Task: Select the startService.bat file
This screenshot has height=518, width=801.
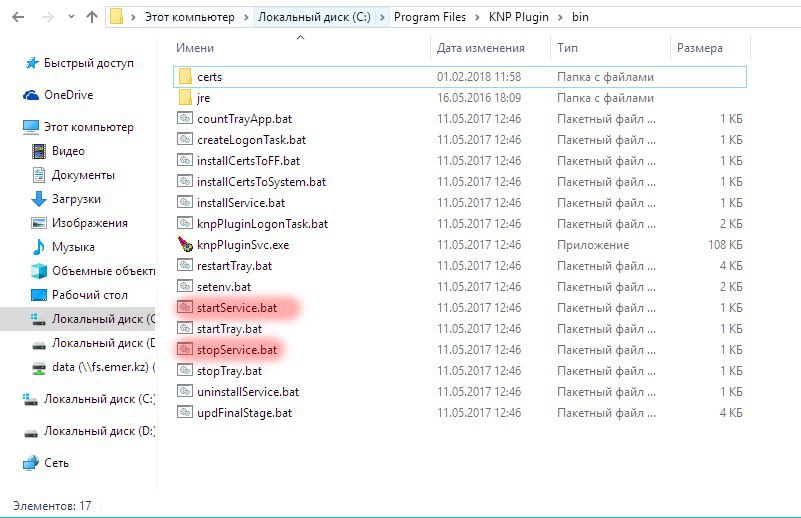Action: (237, 308)
